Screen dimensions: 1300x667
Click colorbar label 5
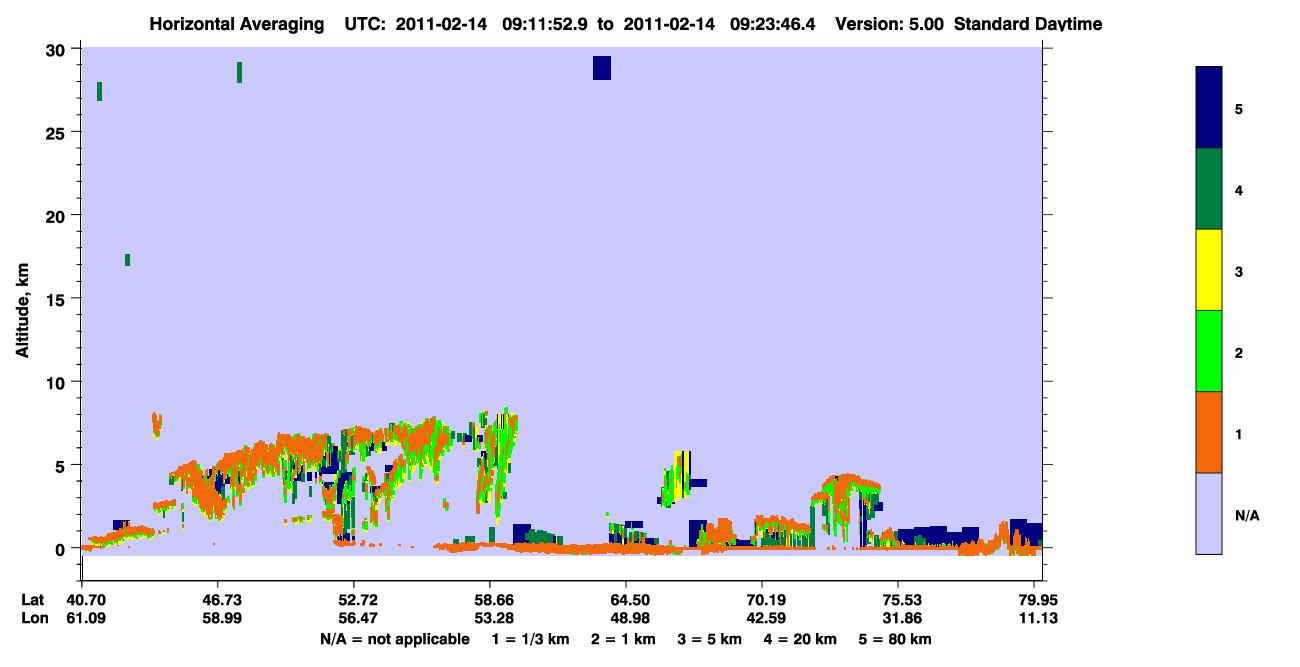1239,108
